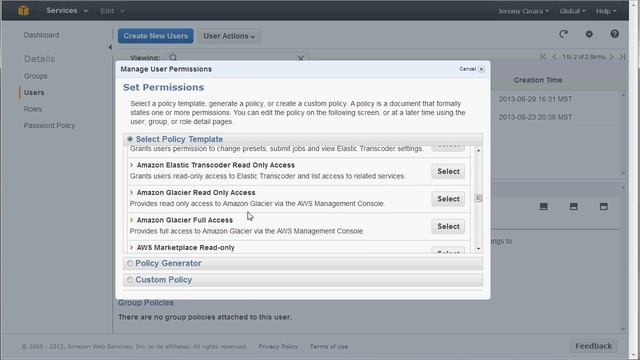Open the Privacy Policy link
Screen dimensions: 640x360
click(x=278, y=347)
